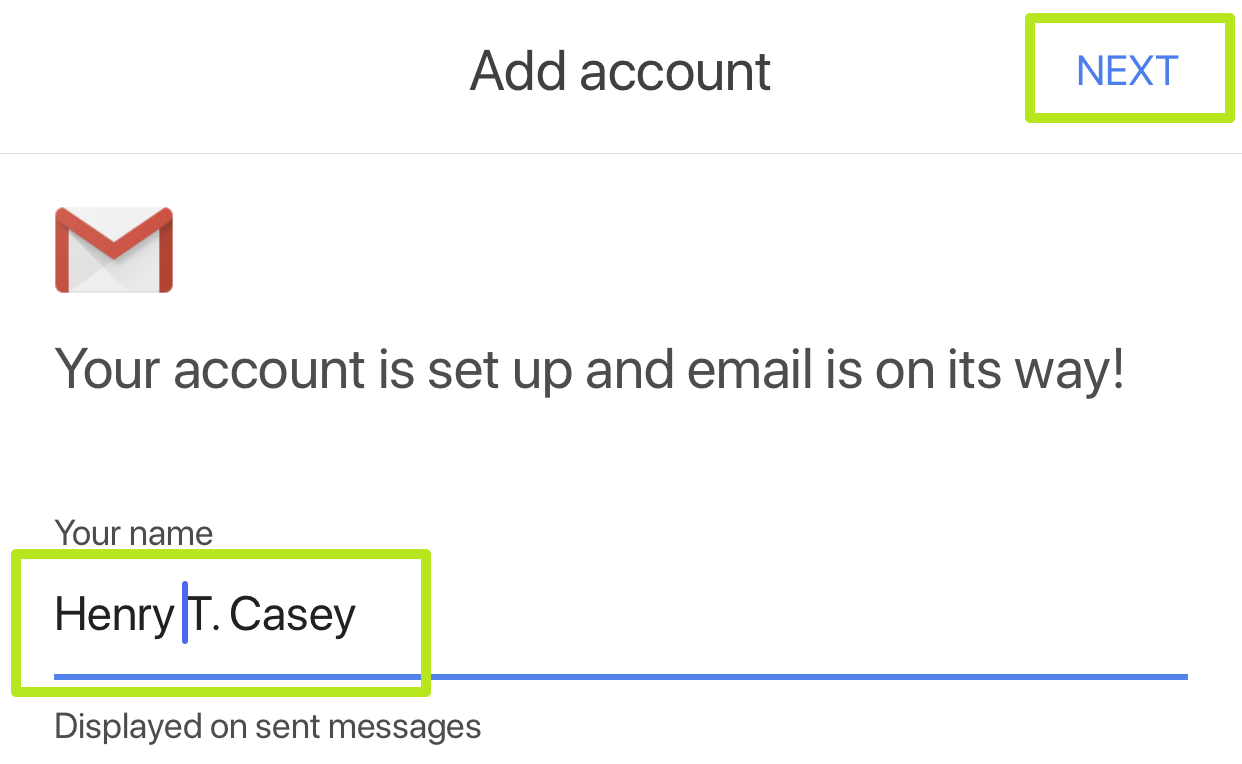Select the header bar of the setup page

click(x=620, y=75)
